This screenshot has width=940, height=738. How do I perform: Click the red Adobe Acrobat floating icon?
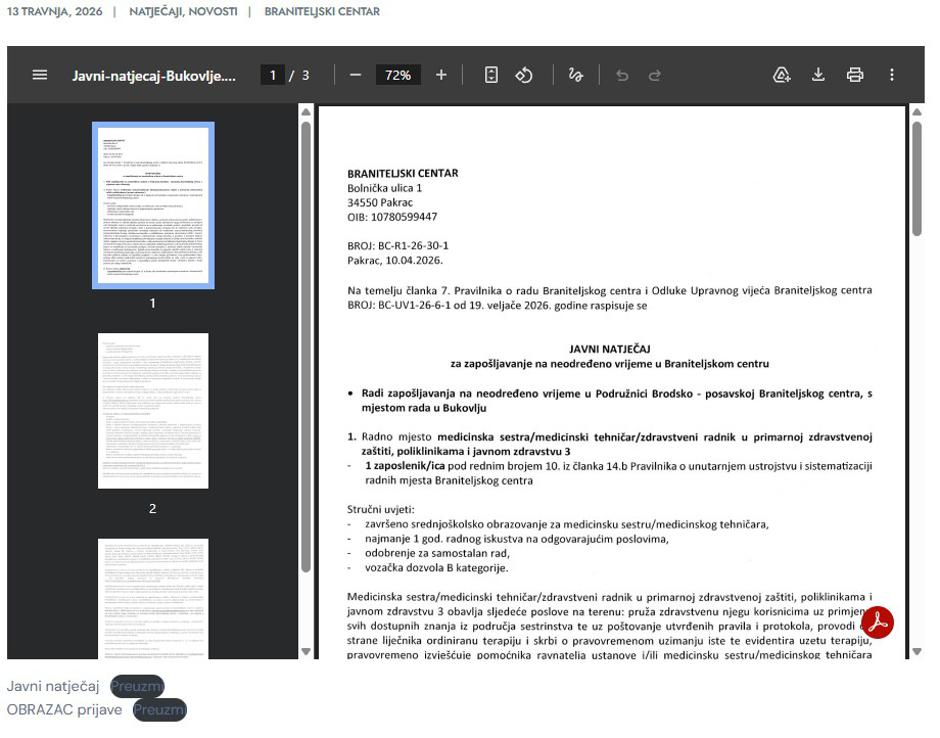877,622
